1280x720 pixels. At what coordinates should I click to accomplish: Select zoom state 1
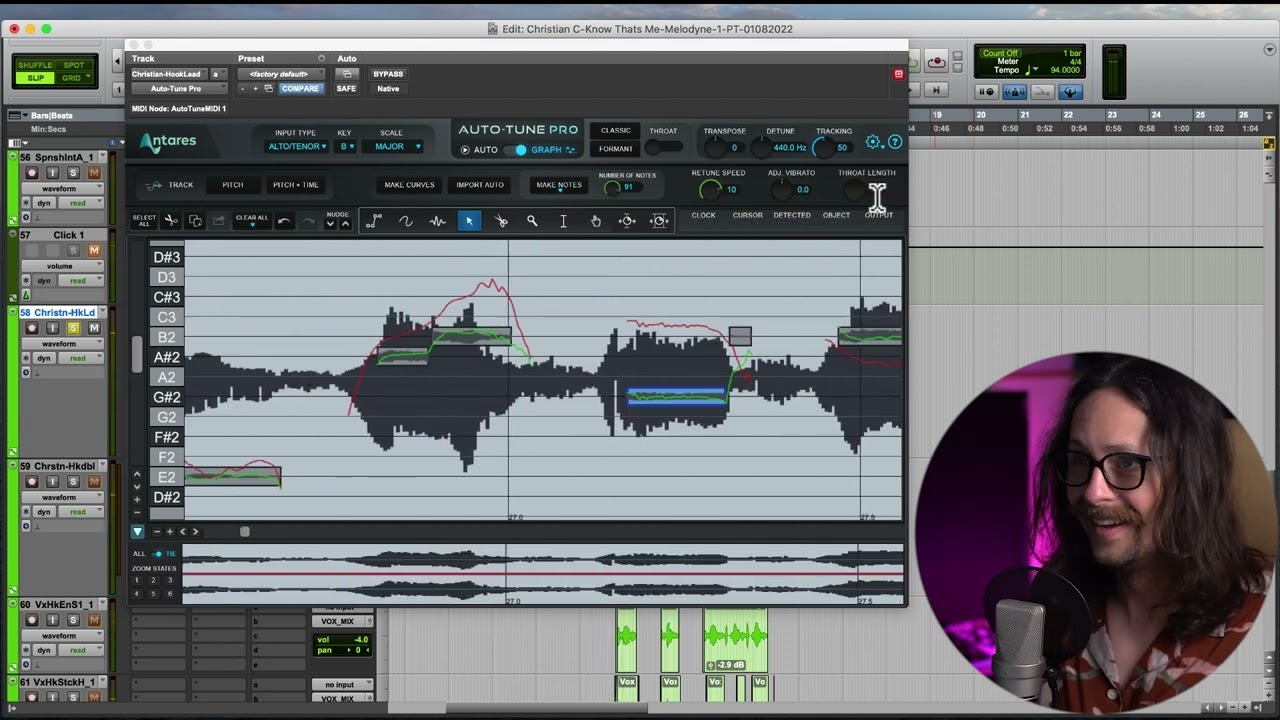point(138,581)
